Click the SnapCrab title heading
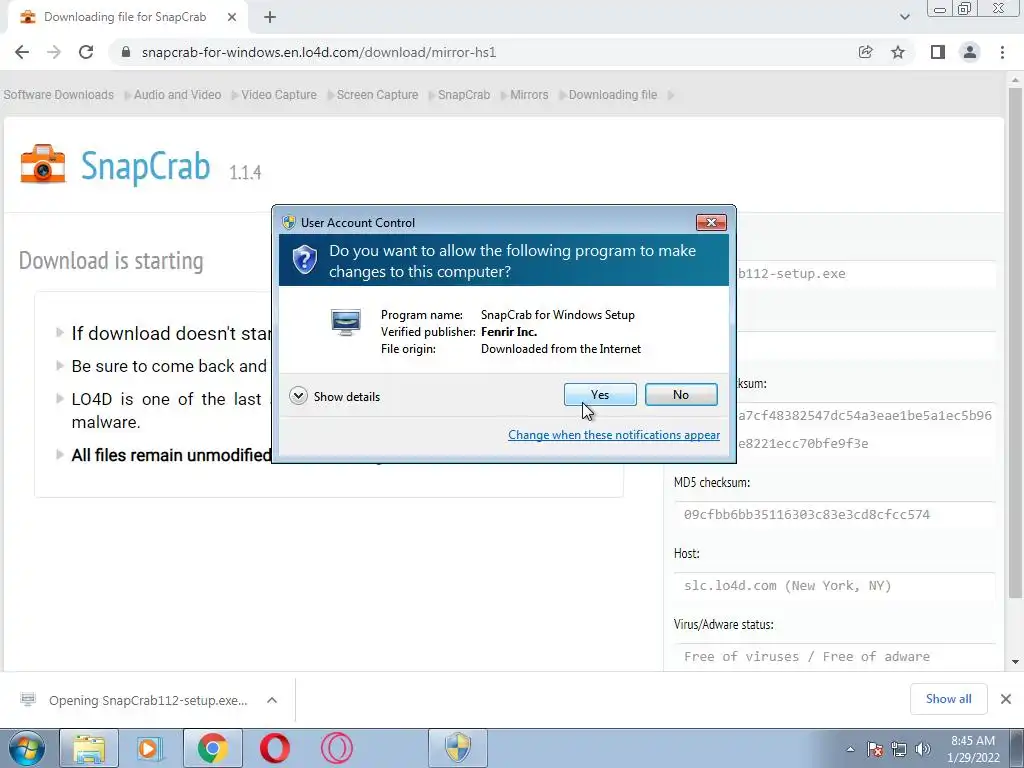This screenshot has height=768, width=1024. (146, 166)
